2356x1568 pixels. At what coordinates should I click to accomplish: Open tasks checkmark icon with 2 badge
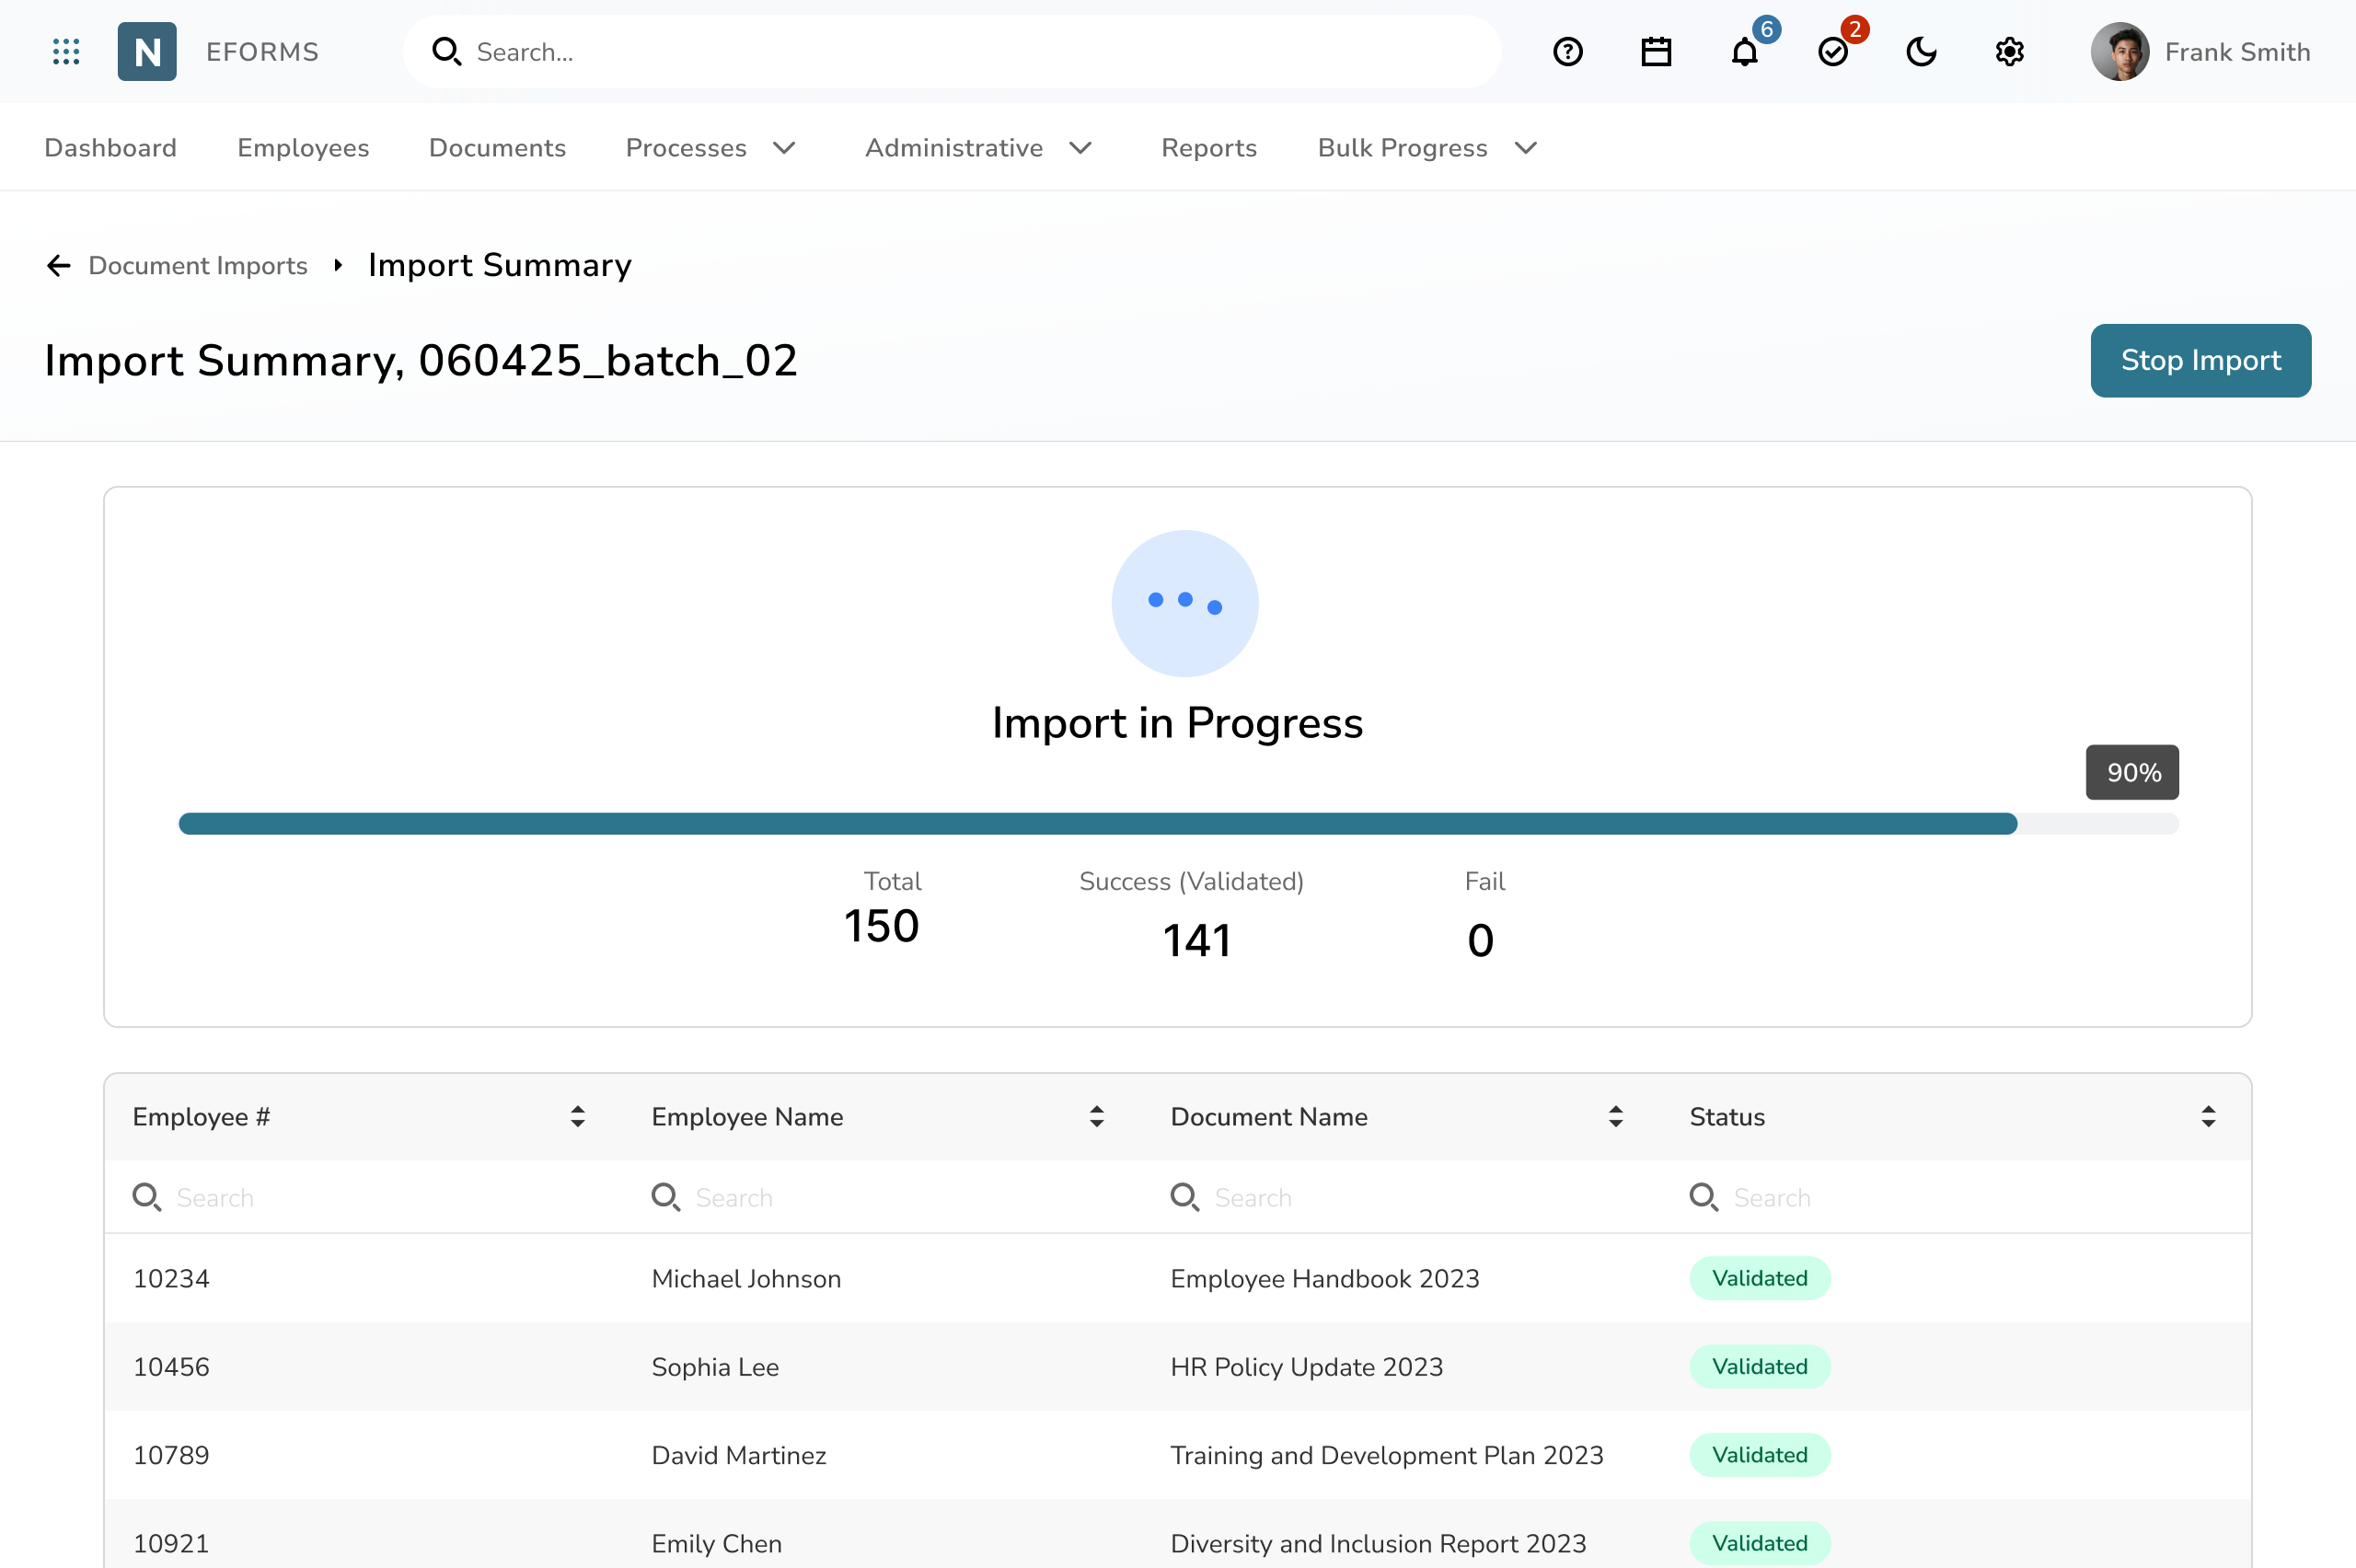1832,52
